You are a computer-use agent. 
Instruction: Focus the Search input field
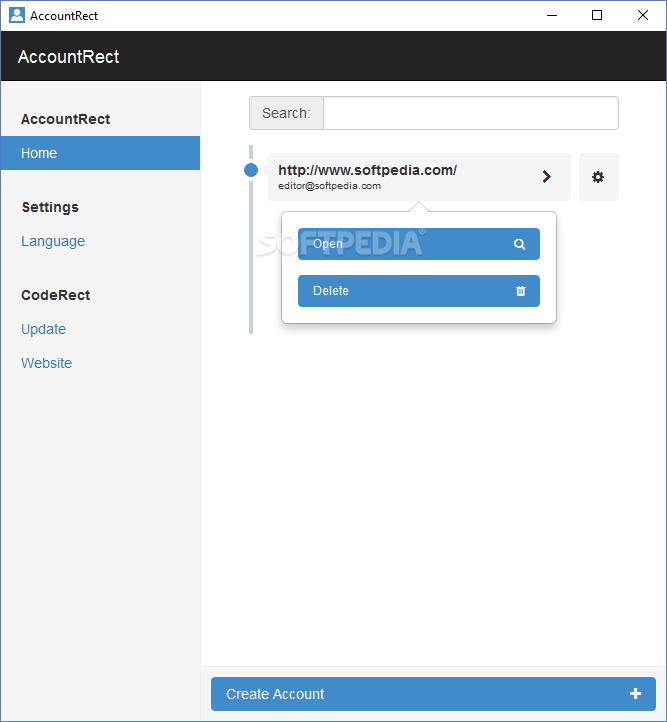[x=471, y=113]
